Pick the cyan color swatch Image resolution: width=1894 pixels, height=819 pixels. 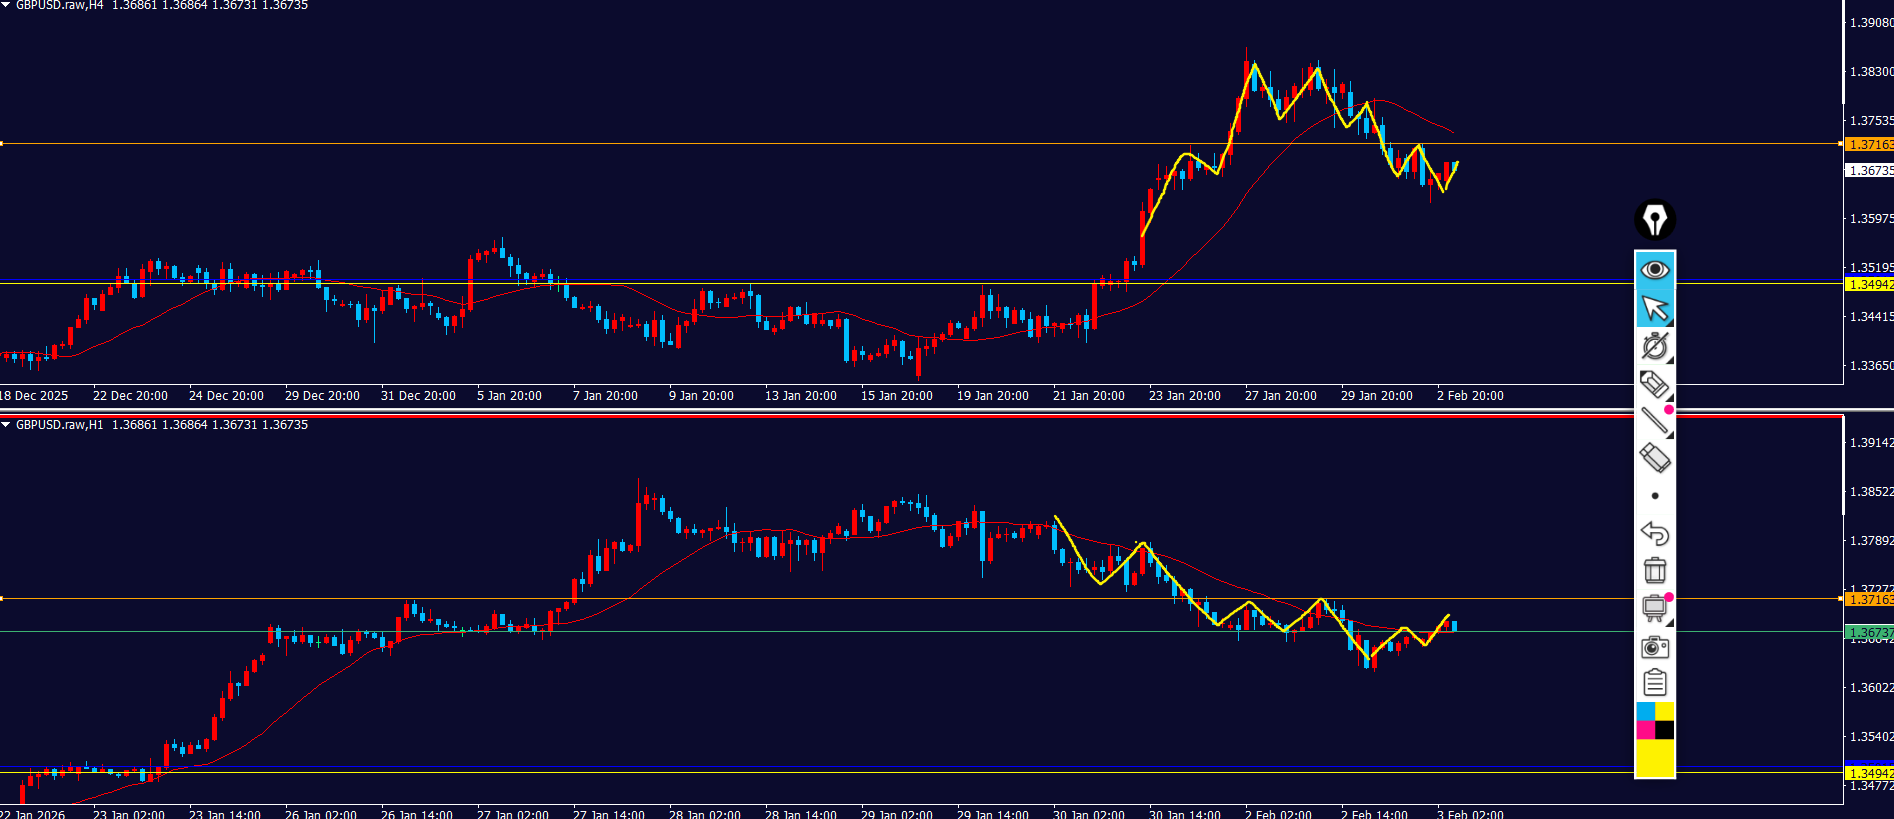point(1645,711)
